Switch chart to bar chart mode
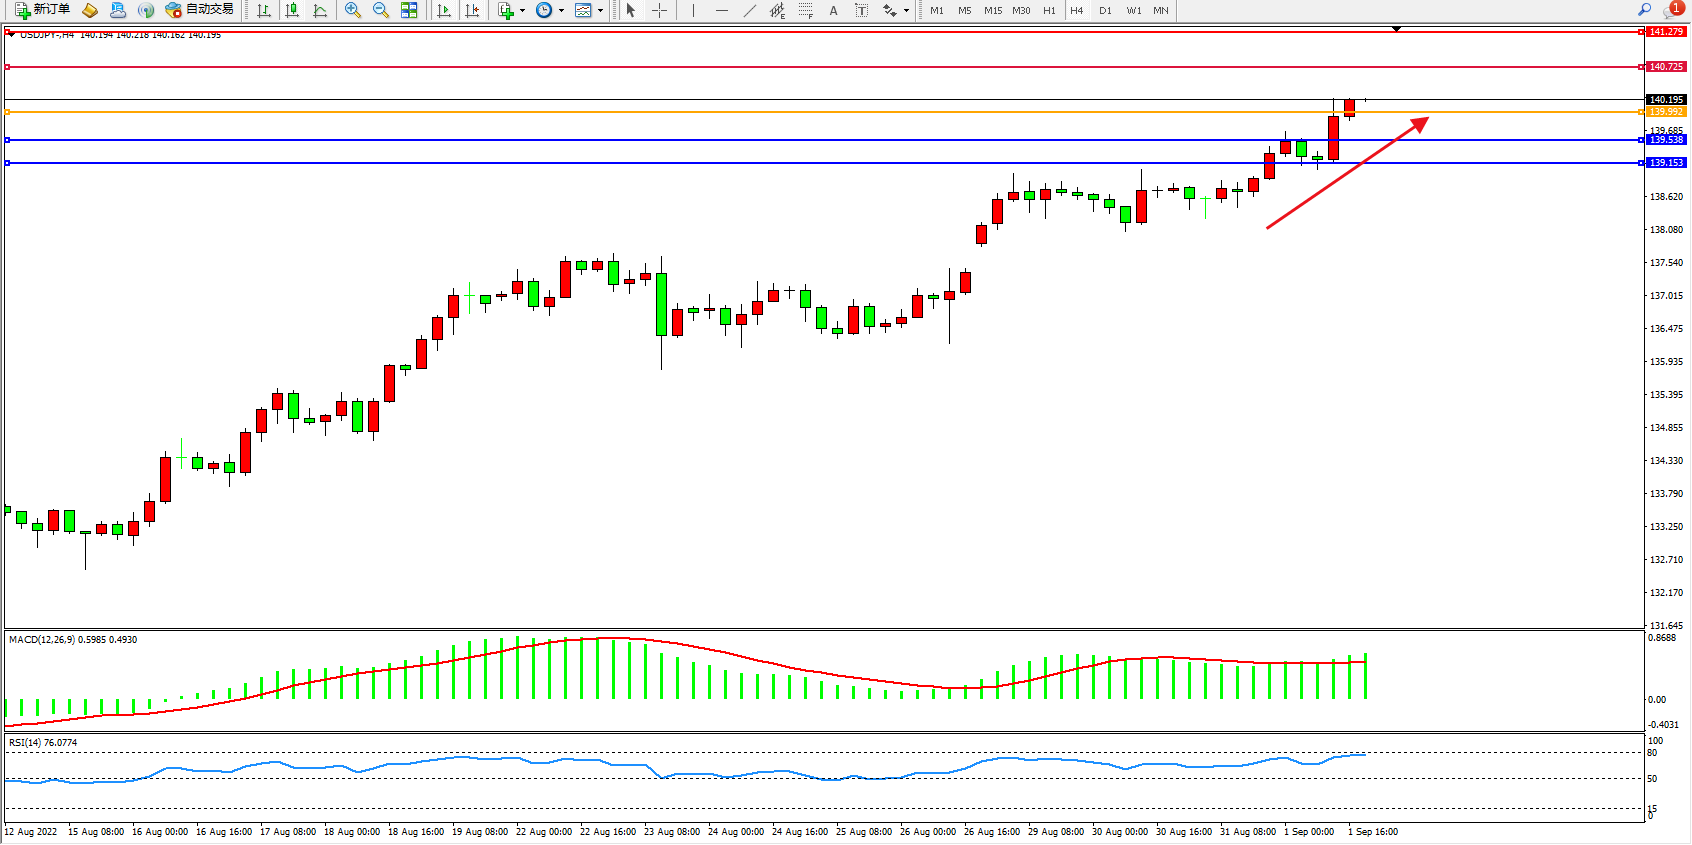Screen dimensions: 1692x845 [x=264, y=10]
